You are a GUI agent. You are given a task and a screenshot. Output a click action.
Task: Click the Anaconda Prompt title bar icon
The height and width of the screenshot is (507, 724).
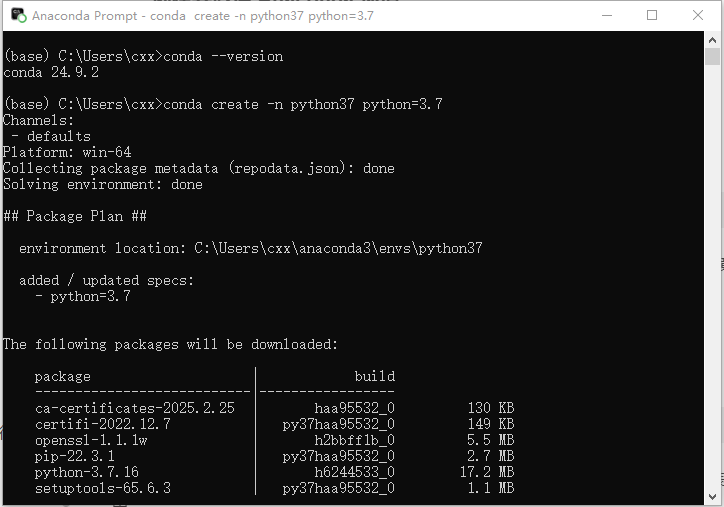click(18, 15)
